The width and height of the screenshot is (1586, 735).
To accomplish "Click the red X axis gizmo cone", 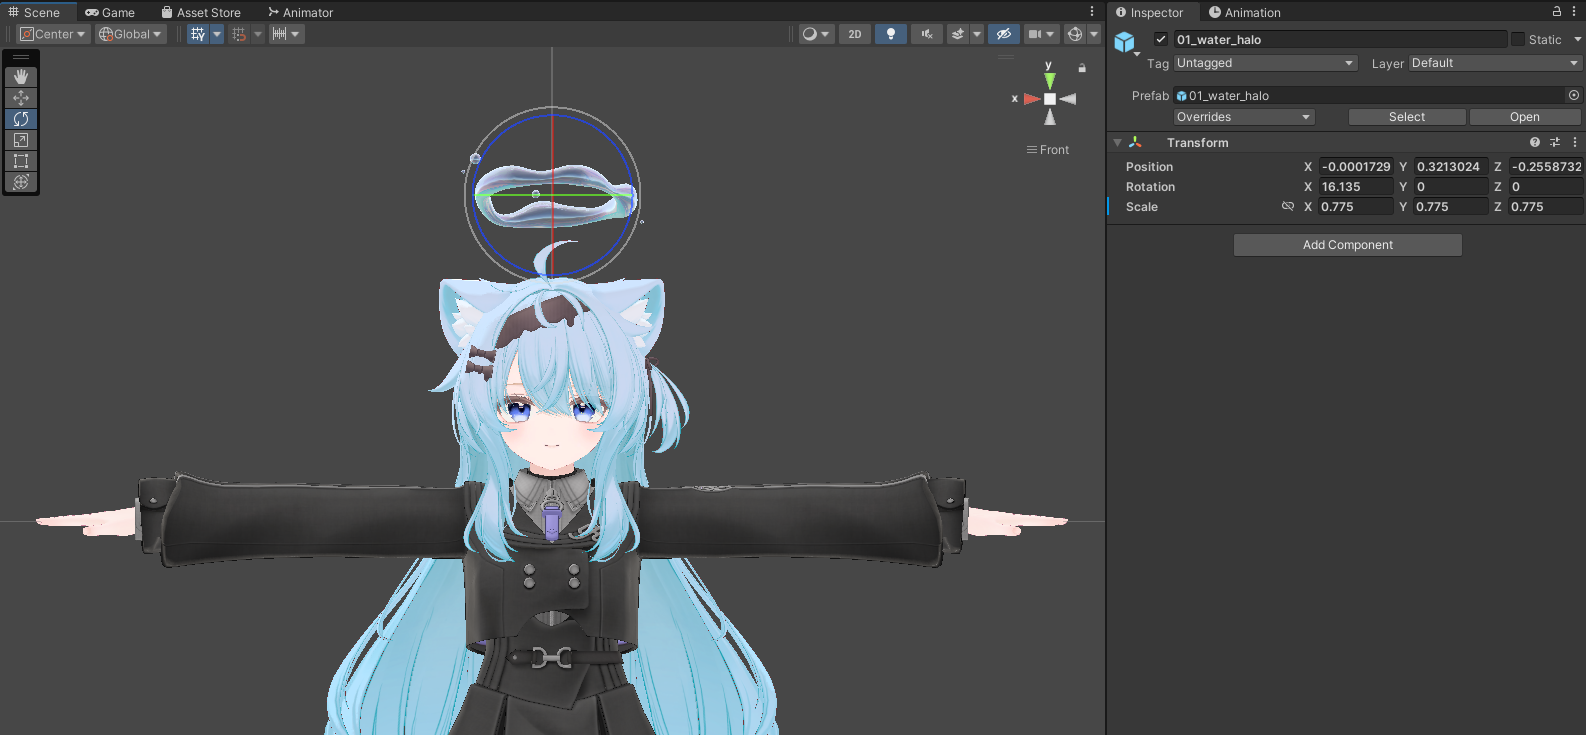I will 1031,99.
